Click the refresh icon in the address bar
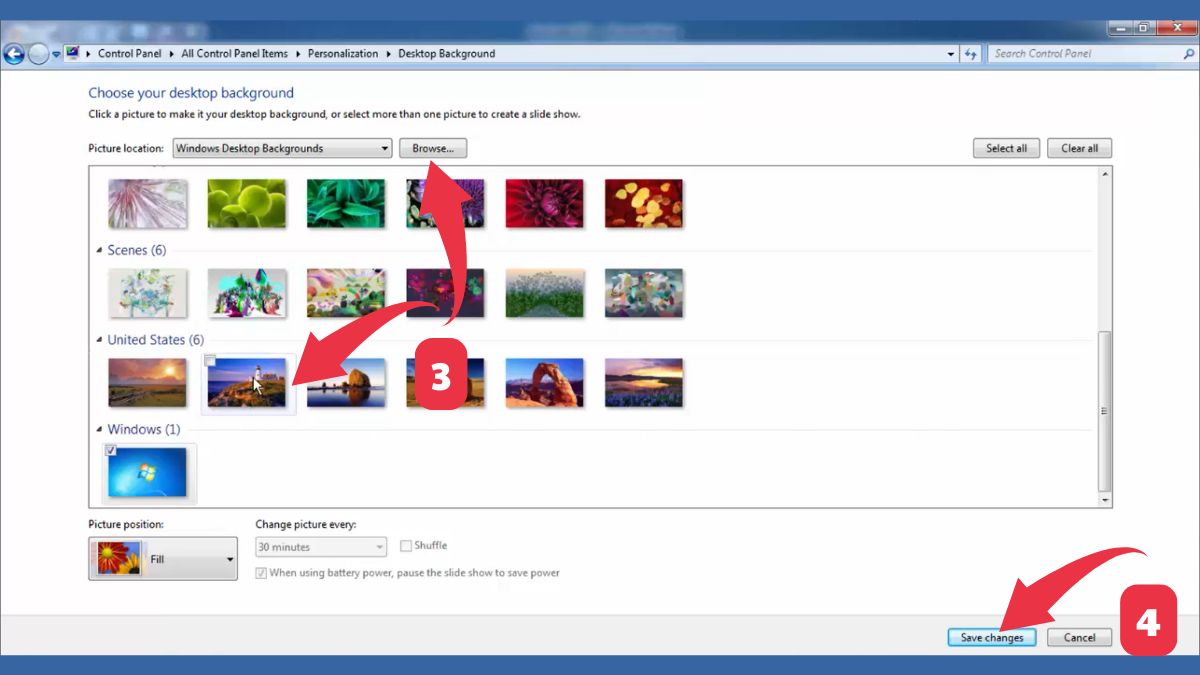Image resolution: width=1200 pixels, height=675 pixels. click(970, 53)
